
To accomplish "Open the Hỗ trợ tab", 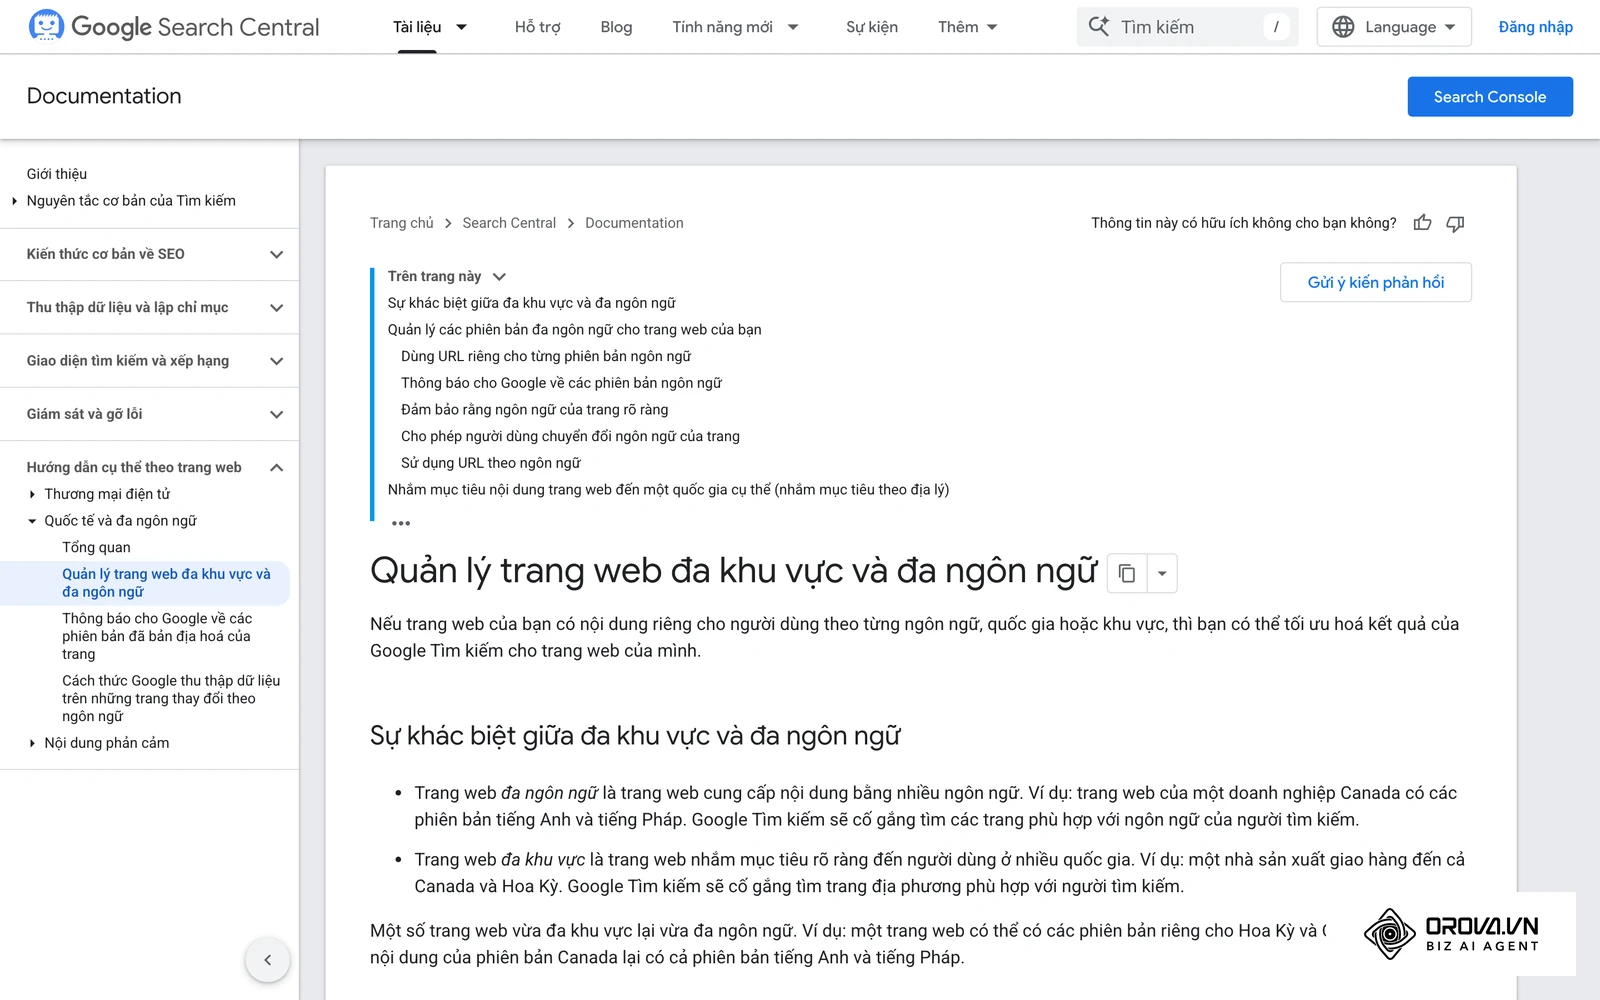I will pos(537,27).
